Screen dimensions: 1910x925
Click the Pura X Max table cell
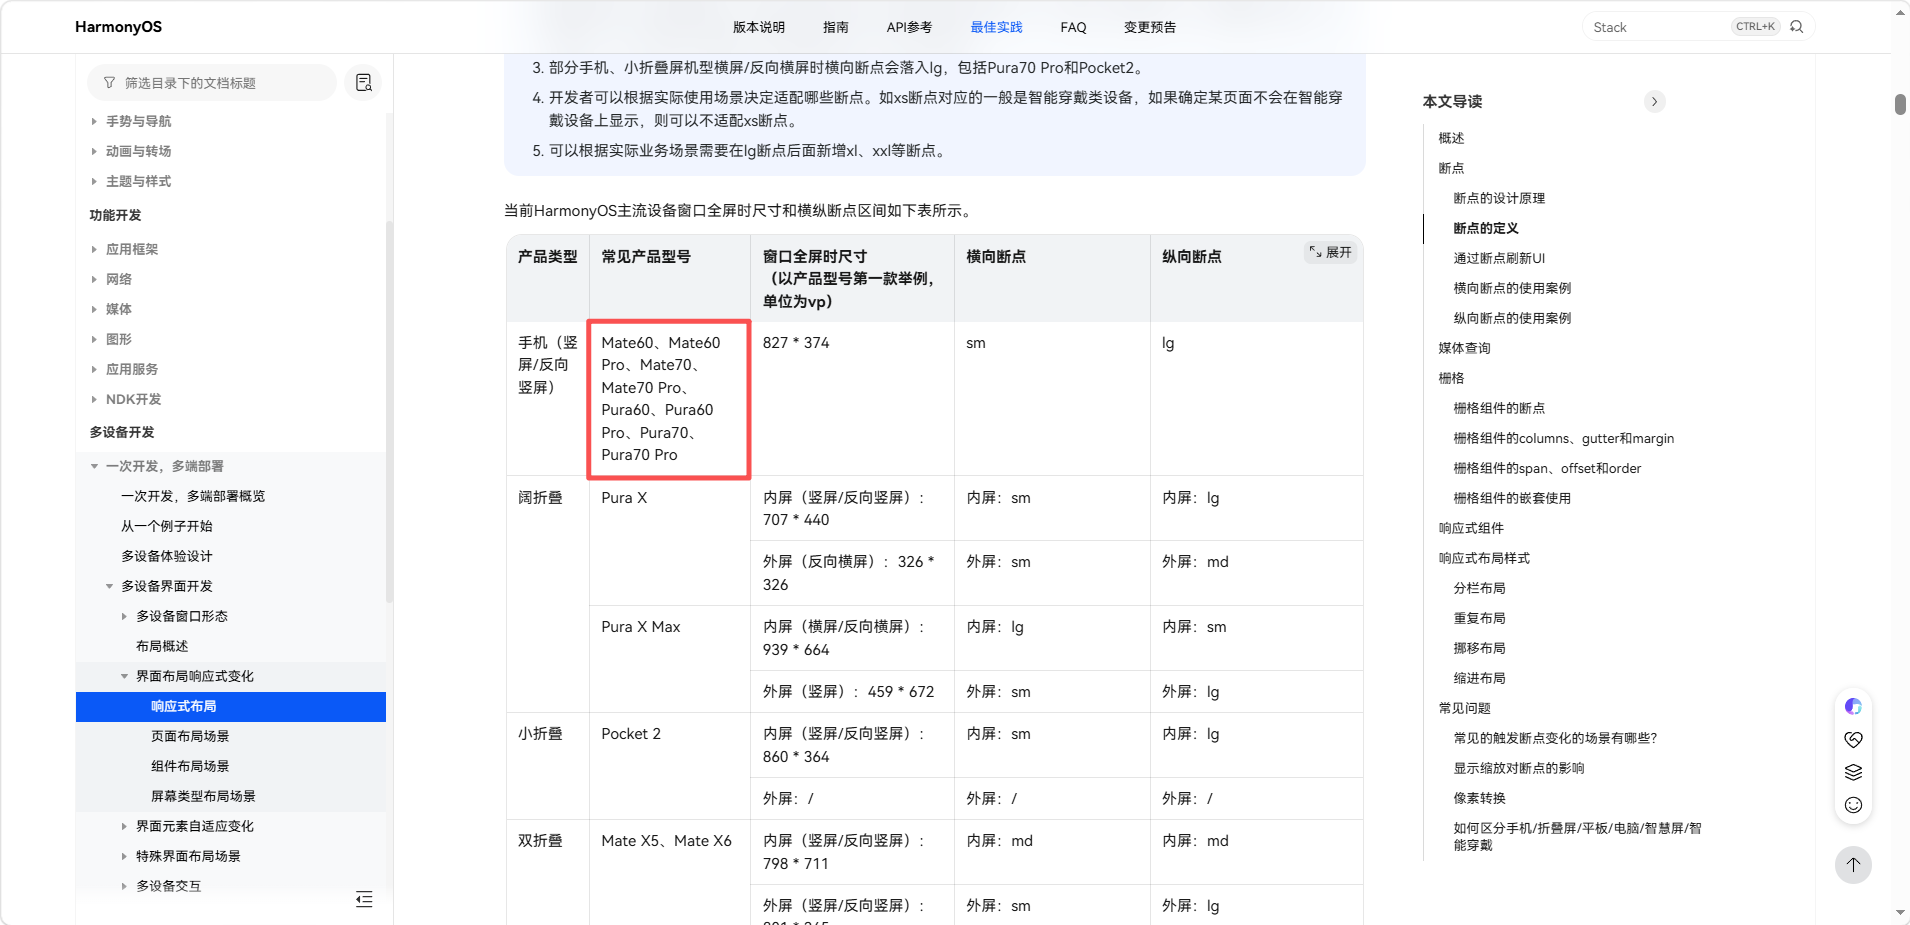point(670,659)
